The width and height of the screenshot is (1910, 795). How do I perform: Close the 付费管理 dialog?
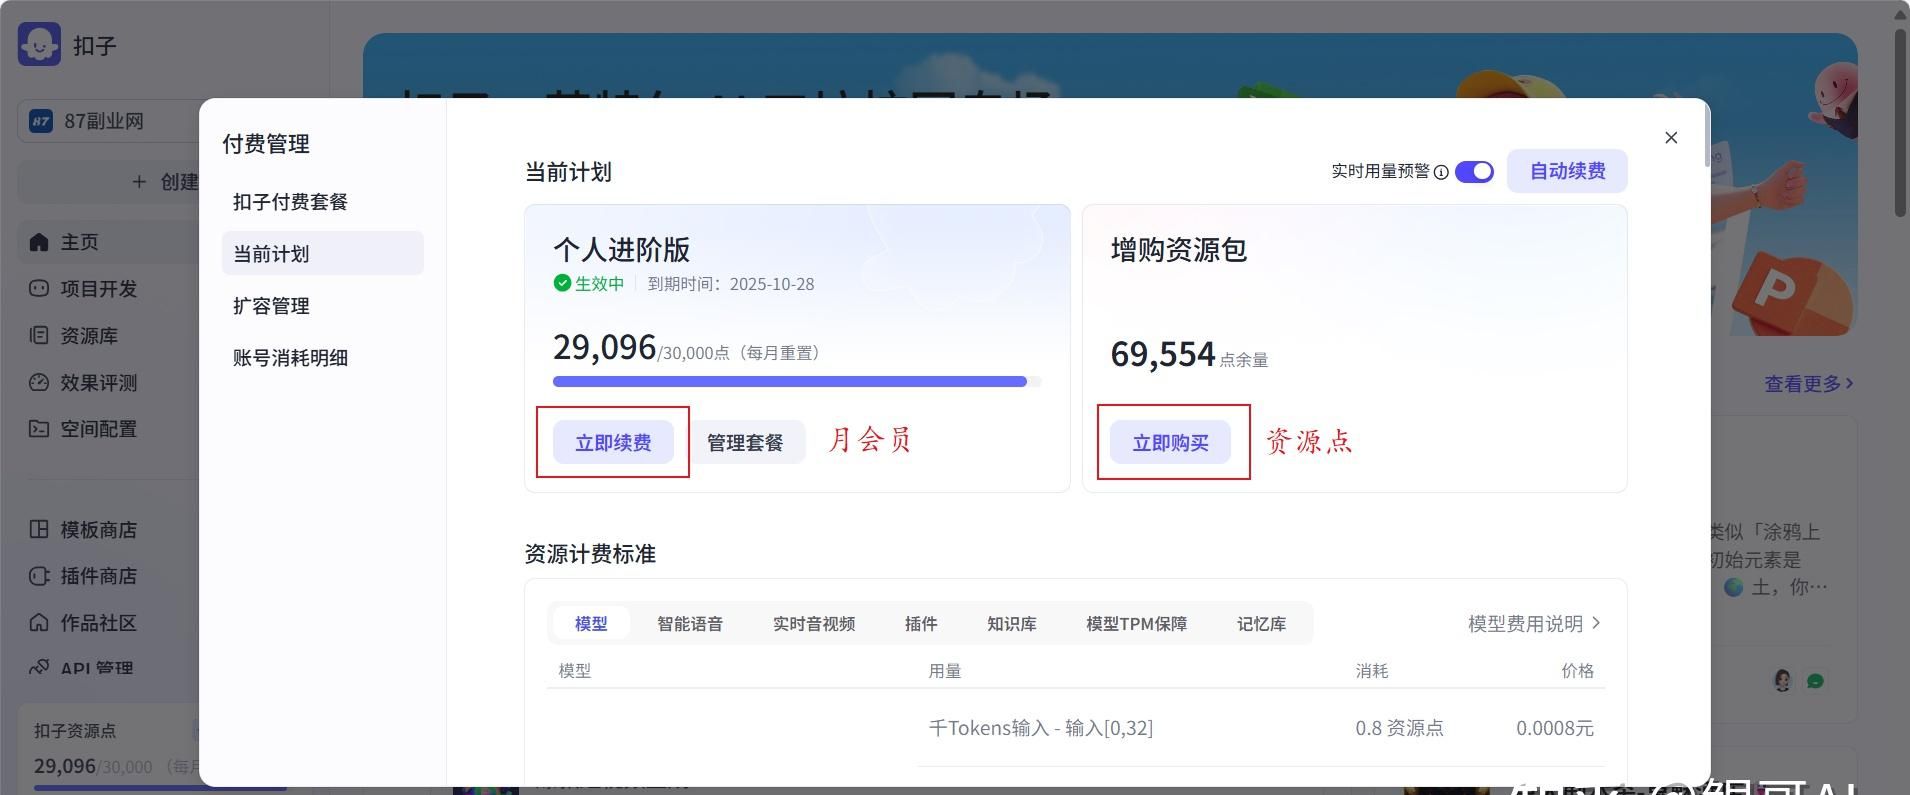tap(1671, 138)
